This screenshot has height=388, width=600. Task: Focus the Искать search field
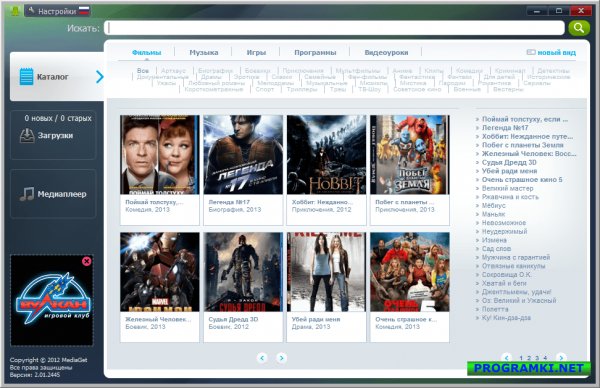tap(334, 28)
